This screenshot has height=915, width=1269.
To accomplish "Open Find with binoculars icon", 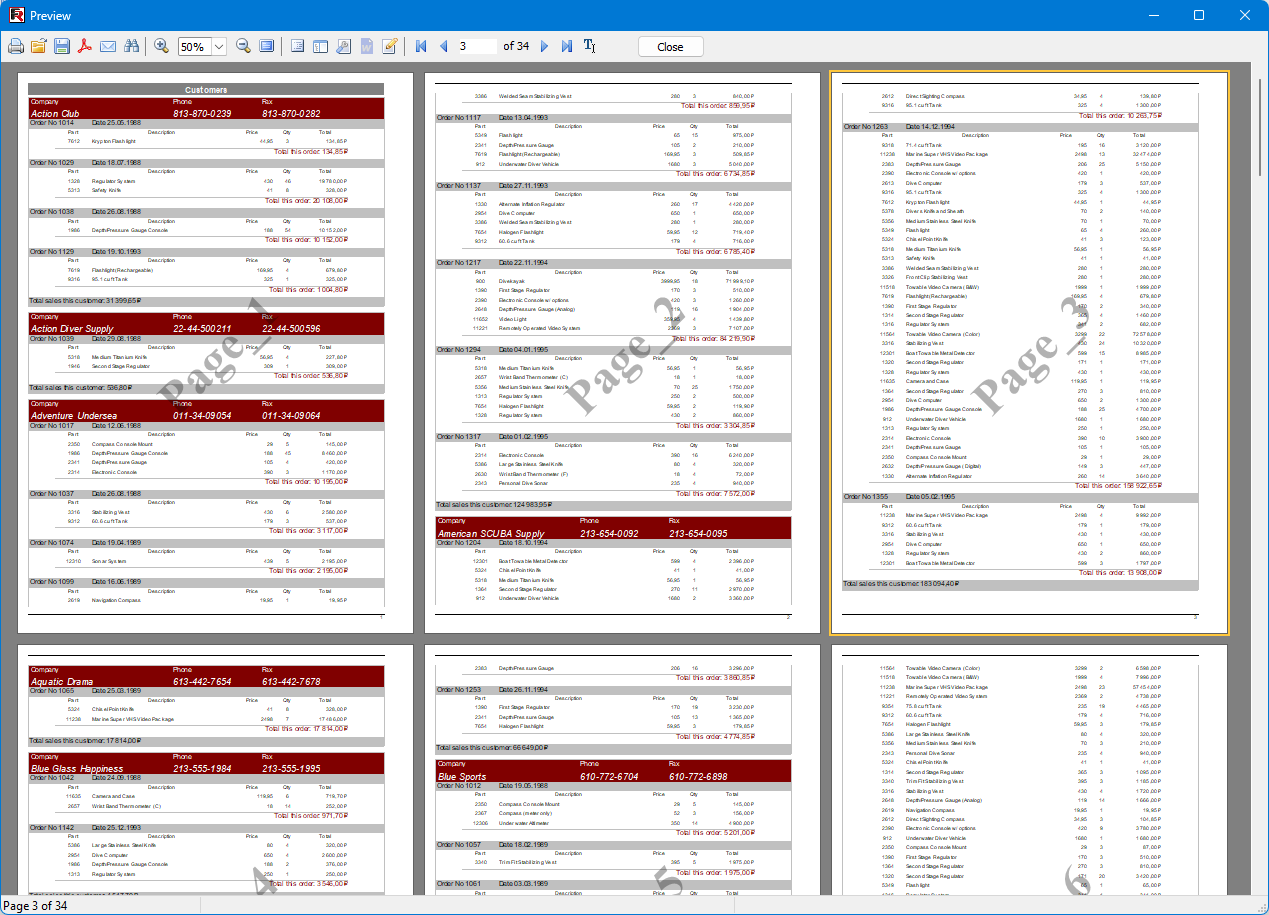I will [131, 47].
